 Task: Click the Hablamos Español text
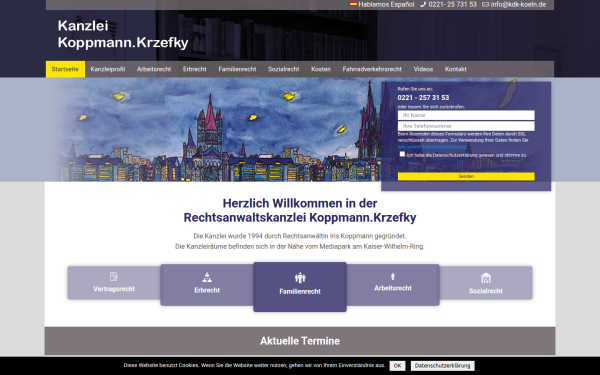point(386,5)
